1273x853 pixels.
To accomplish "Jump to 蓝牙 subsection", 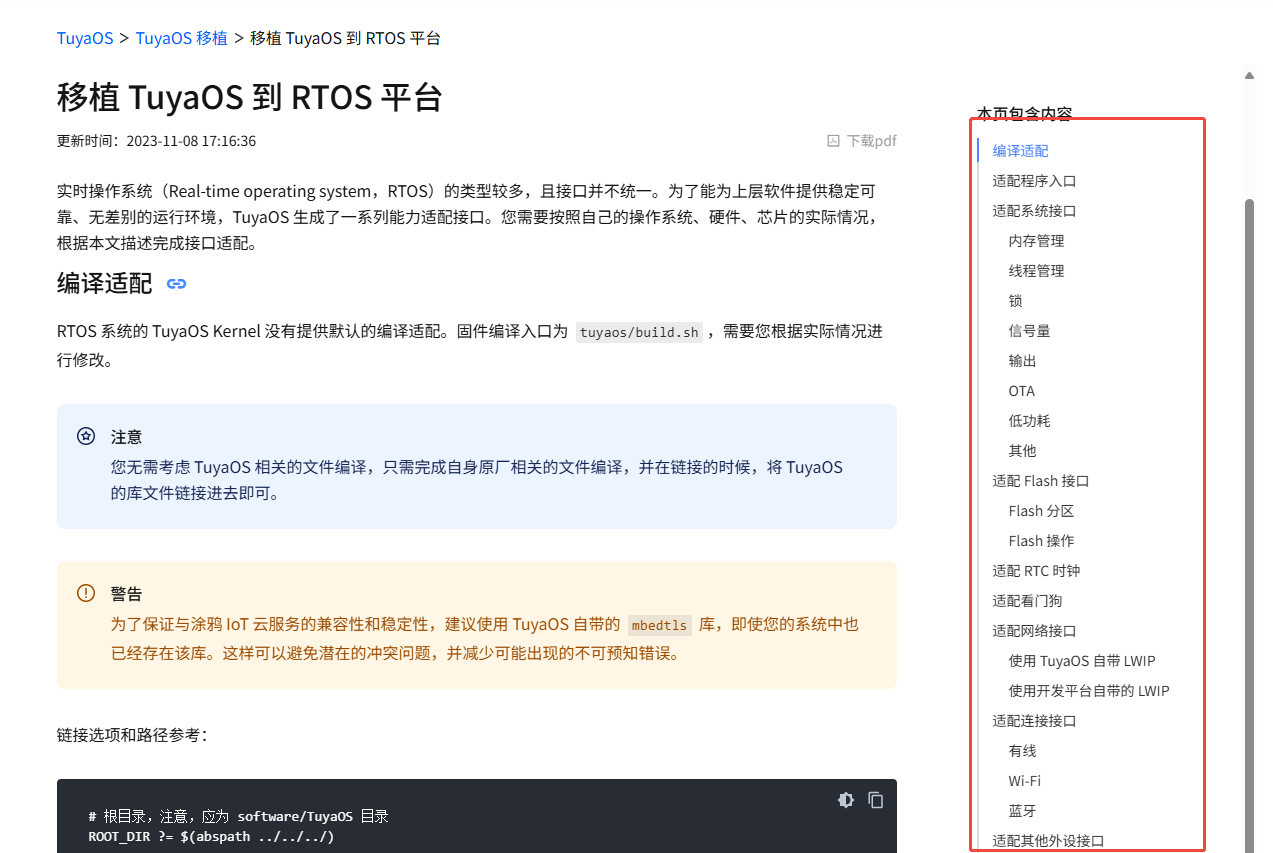I will click(x=1022, y=811).
